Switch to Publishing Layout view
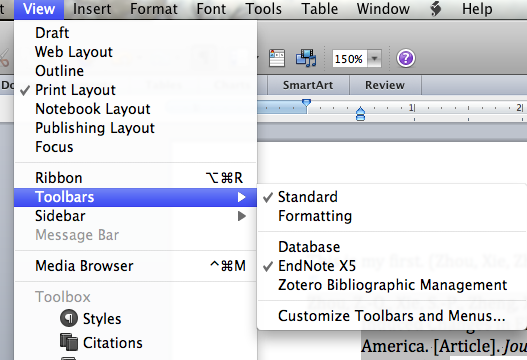This screenshot has height=360, width=527. point(135,128)
